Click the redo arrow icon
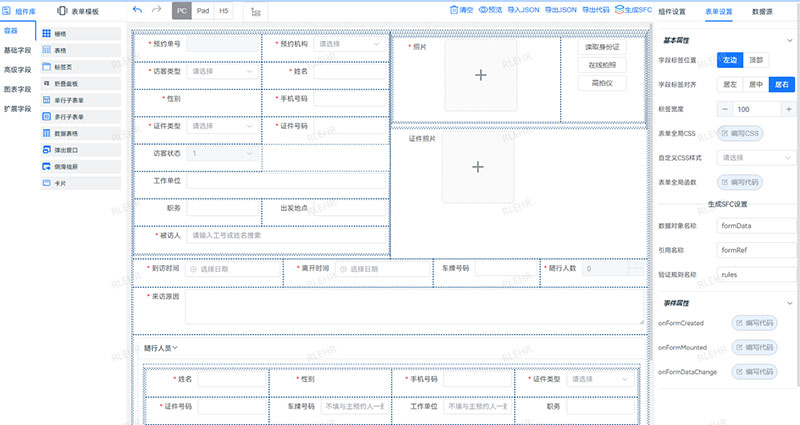 coord(157,10)
